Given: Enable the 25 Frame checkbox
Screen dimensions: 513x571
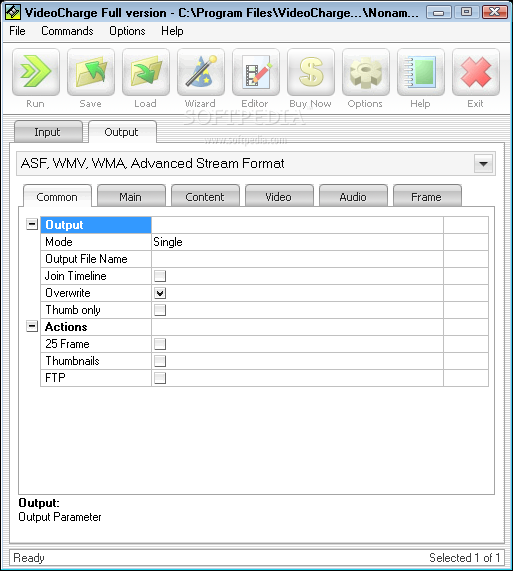Looking at the screenshot, I should (160, 344).
